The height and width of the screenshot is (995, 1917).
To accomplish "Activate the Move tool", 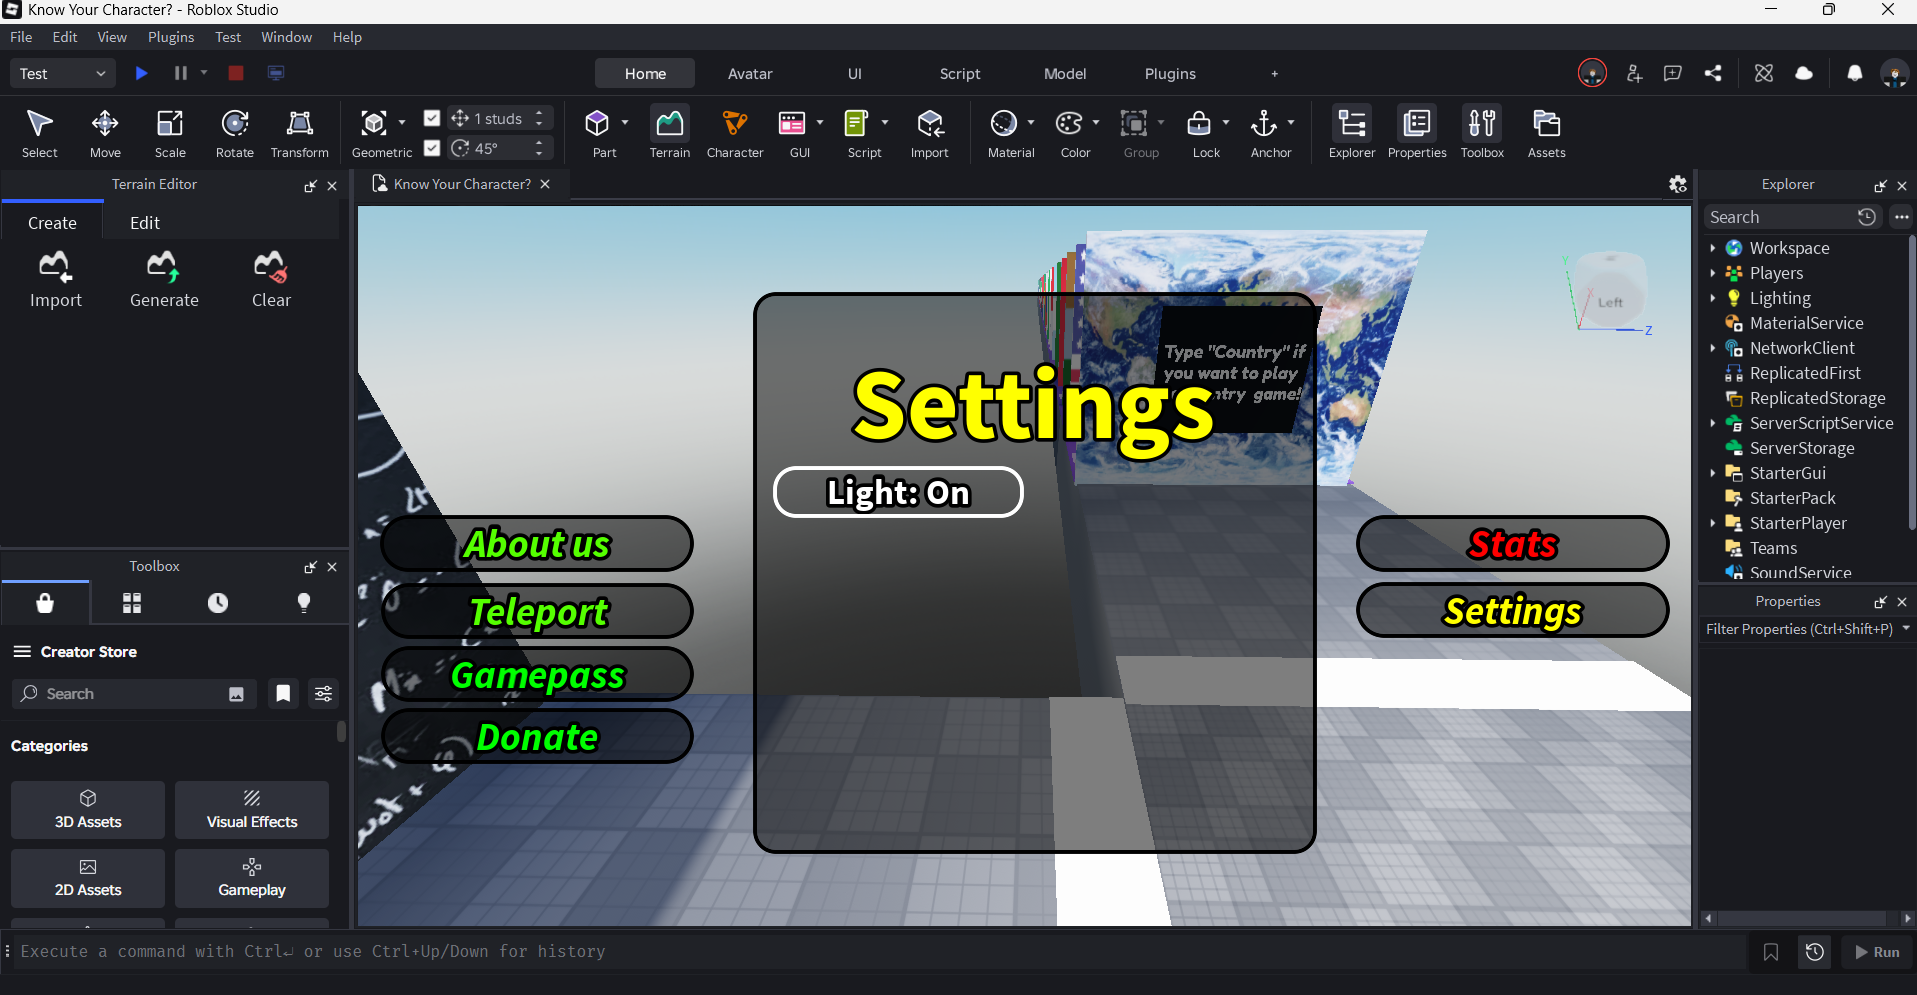I will [105, 133].
